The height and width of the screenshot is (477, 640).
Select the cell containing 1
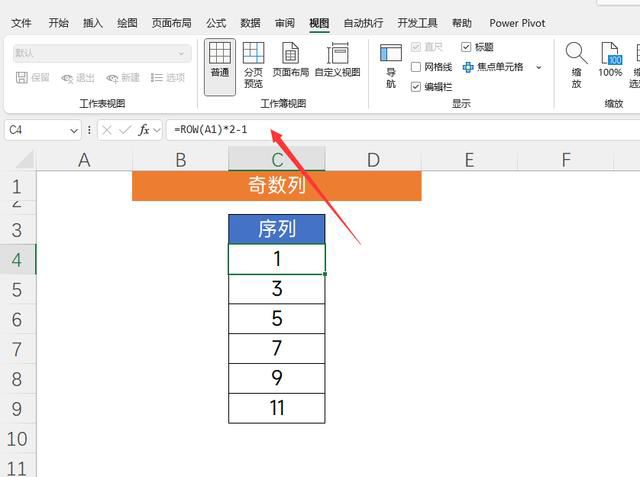277,259
